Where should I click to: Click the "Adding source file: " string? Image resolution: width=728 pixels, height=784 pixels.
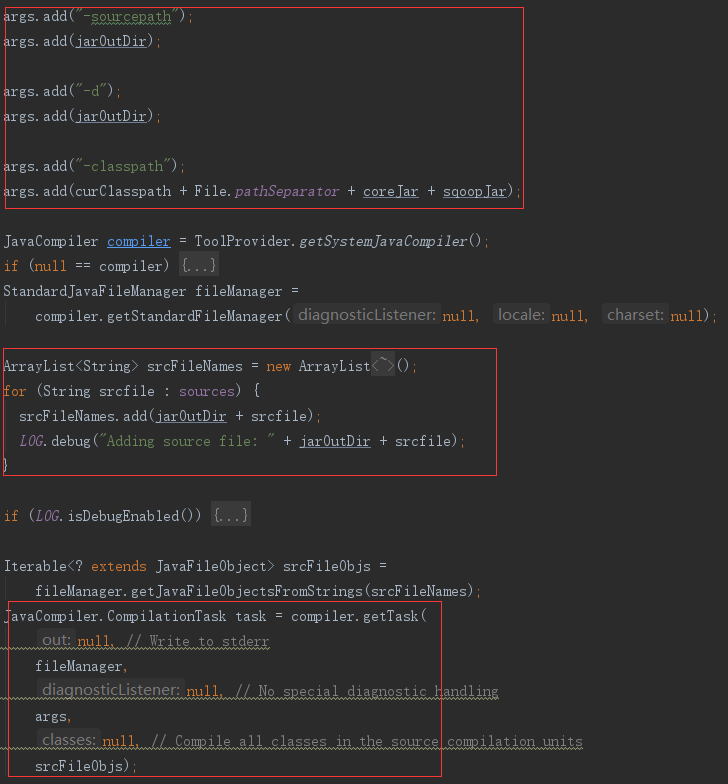pos(186,441)
